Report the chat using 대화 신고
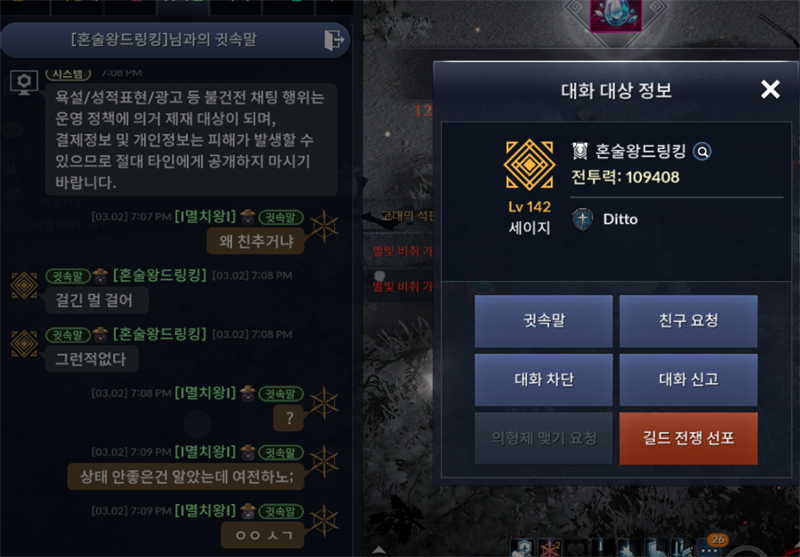Viewport: 800px width, 557px height. [688, 380]
